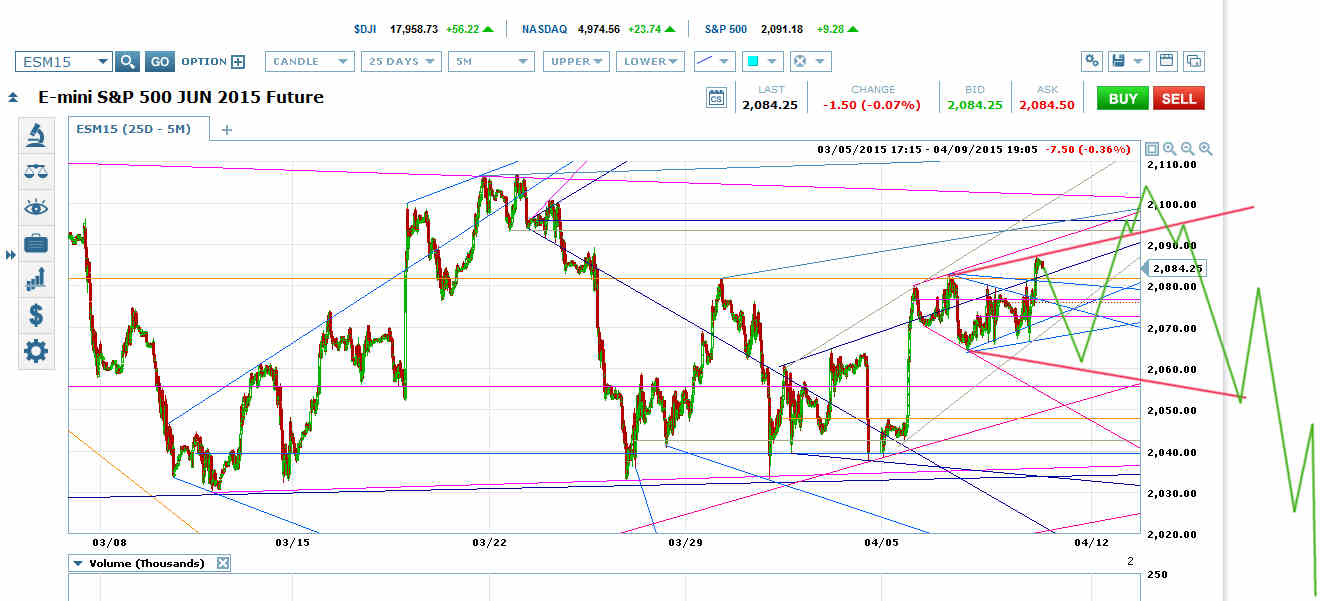Open the calendar icon near LAST price
The width and height of the screenshot is (1320, 601).
(716, 97)
